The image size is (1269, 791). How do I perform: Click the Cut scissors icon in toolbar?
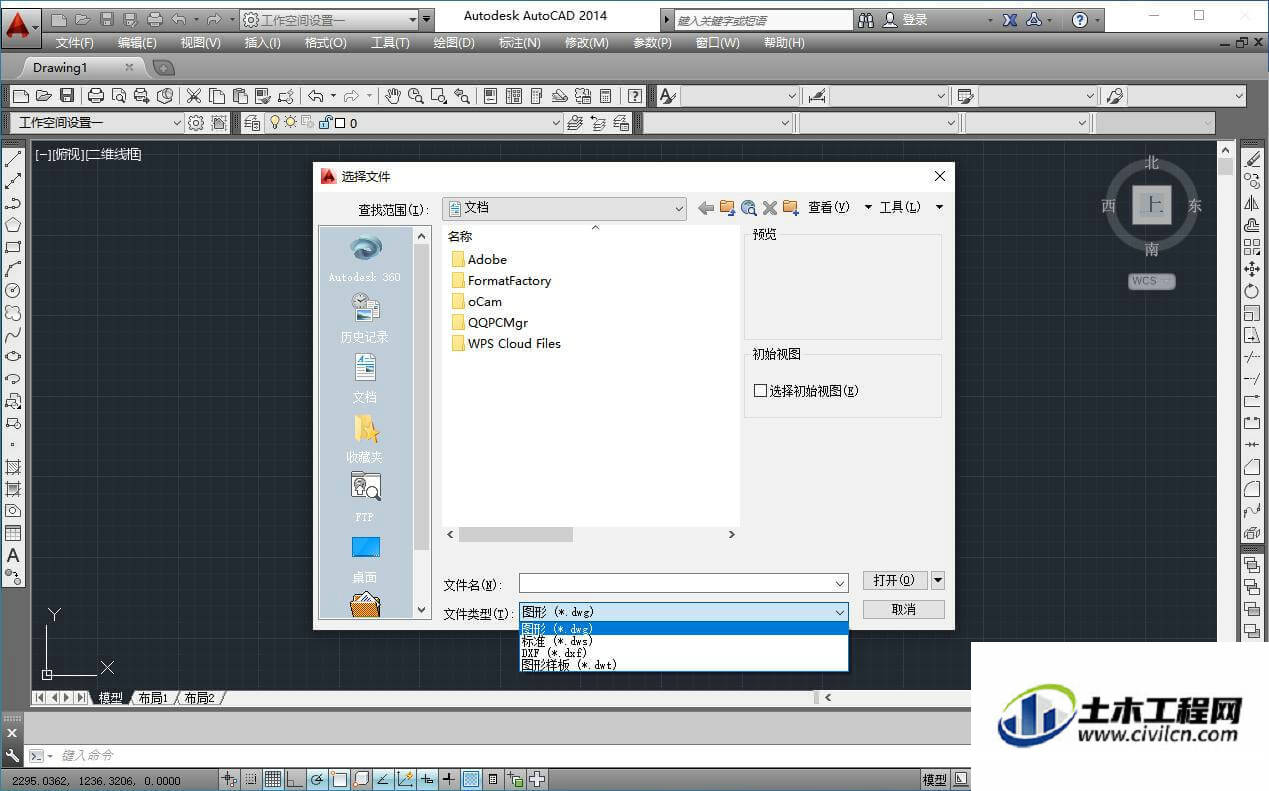click(x=194, y=96)
